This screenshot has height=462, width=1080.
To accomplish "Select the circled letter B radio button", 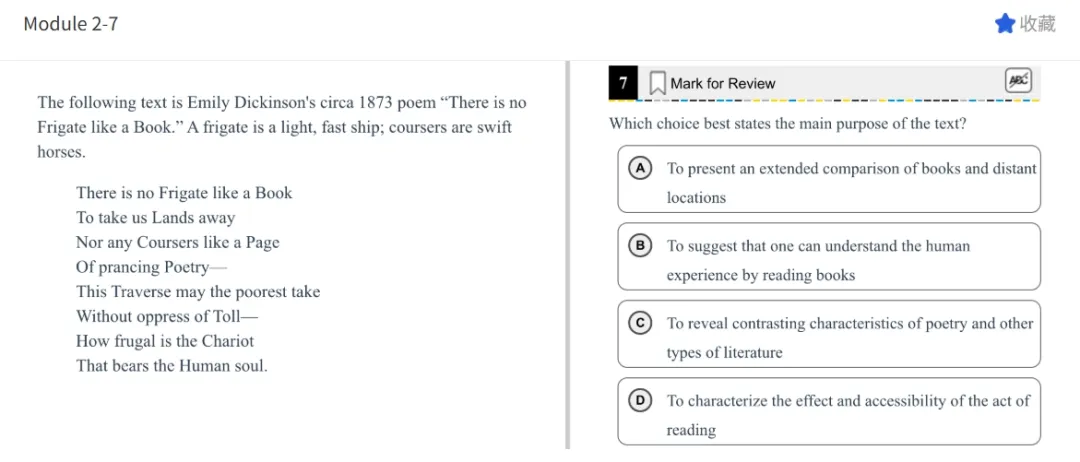I will click(x=639, y=245).
